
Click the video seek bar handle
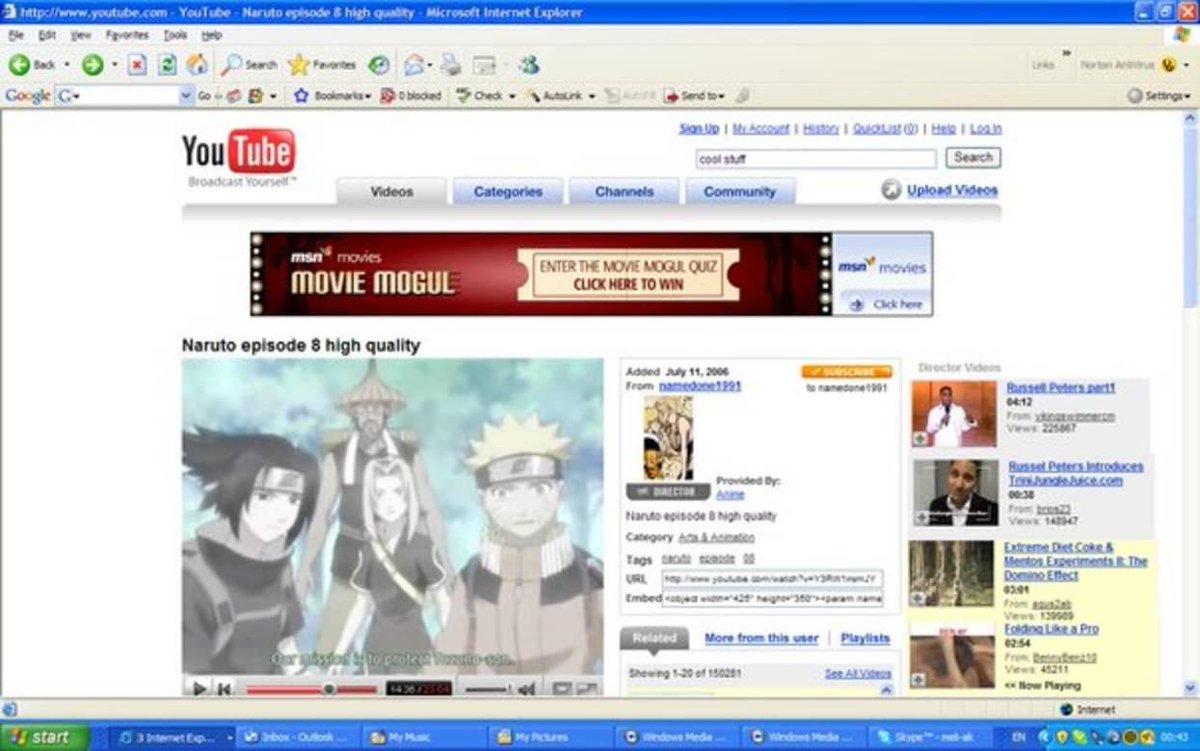point(328,689)
